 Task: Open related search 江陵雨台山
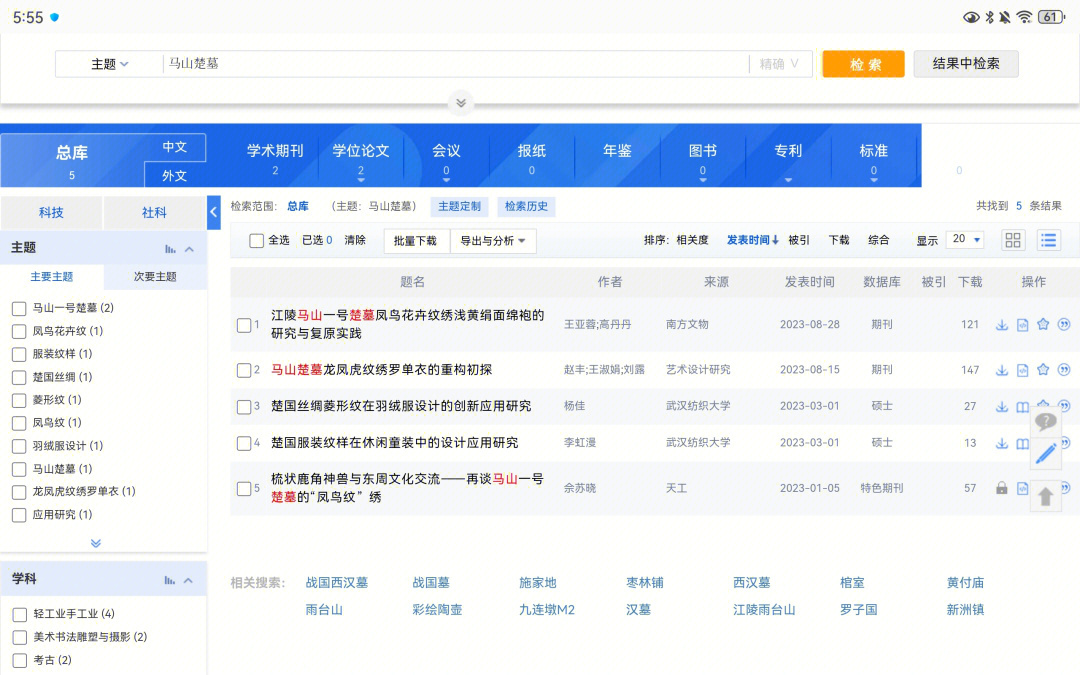pos(764,610)
